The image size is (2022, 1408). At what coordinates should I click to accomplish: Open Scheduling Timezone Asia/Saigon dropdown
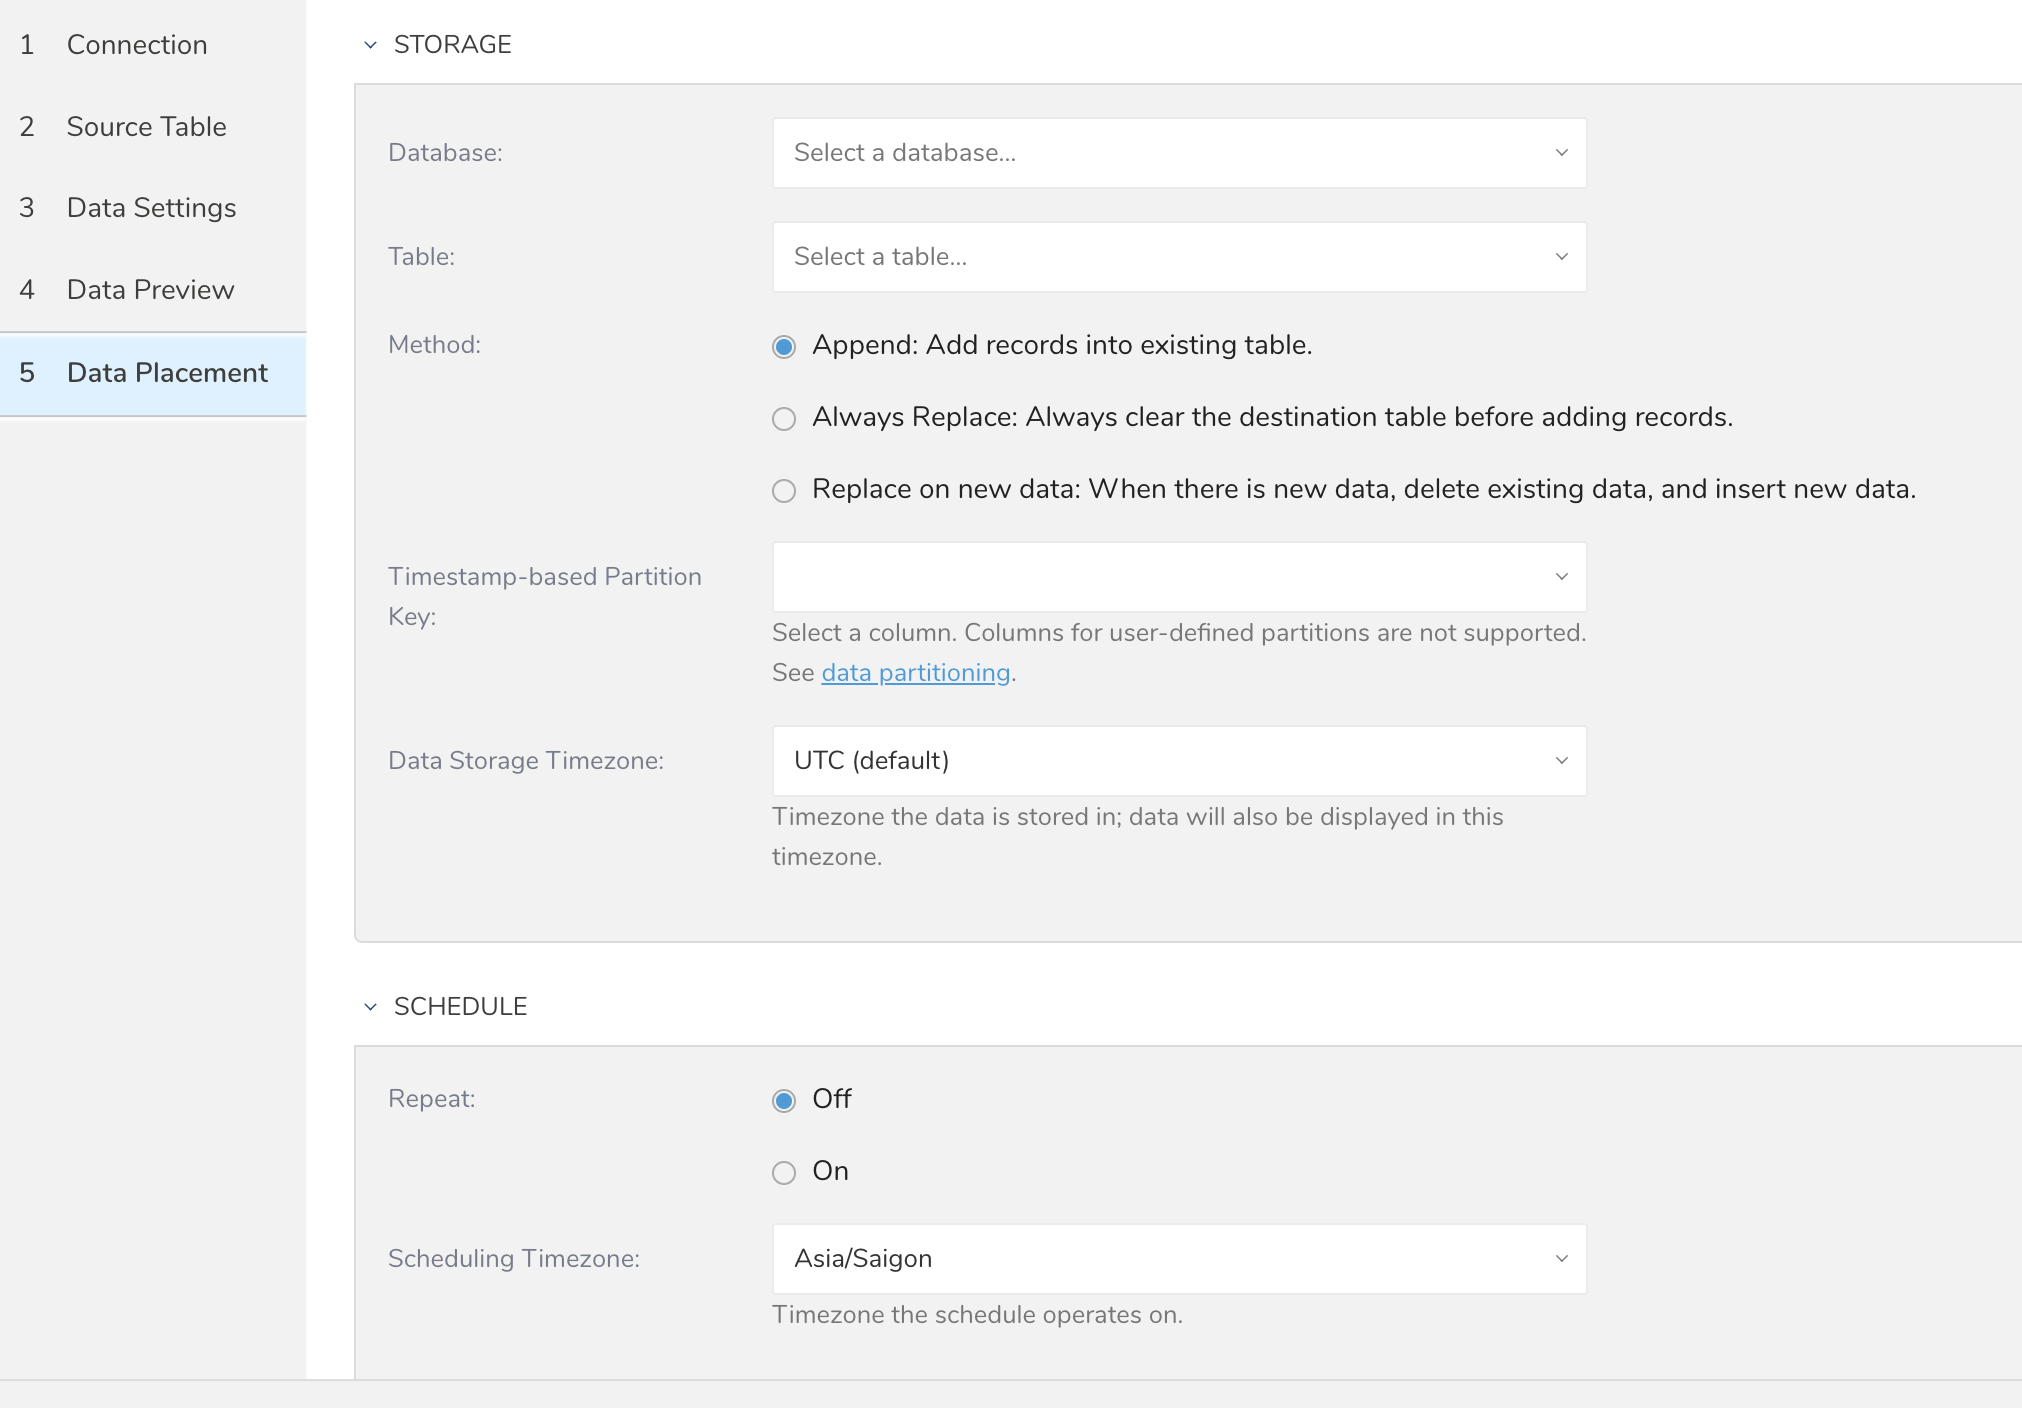[1178, 1259]
